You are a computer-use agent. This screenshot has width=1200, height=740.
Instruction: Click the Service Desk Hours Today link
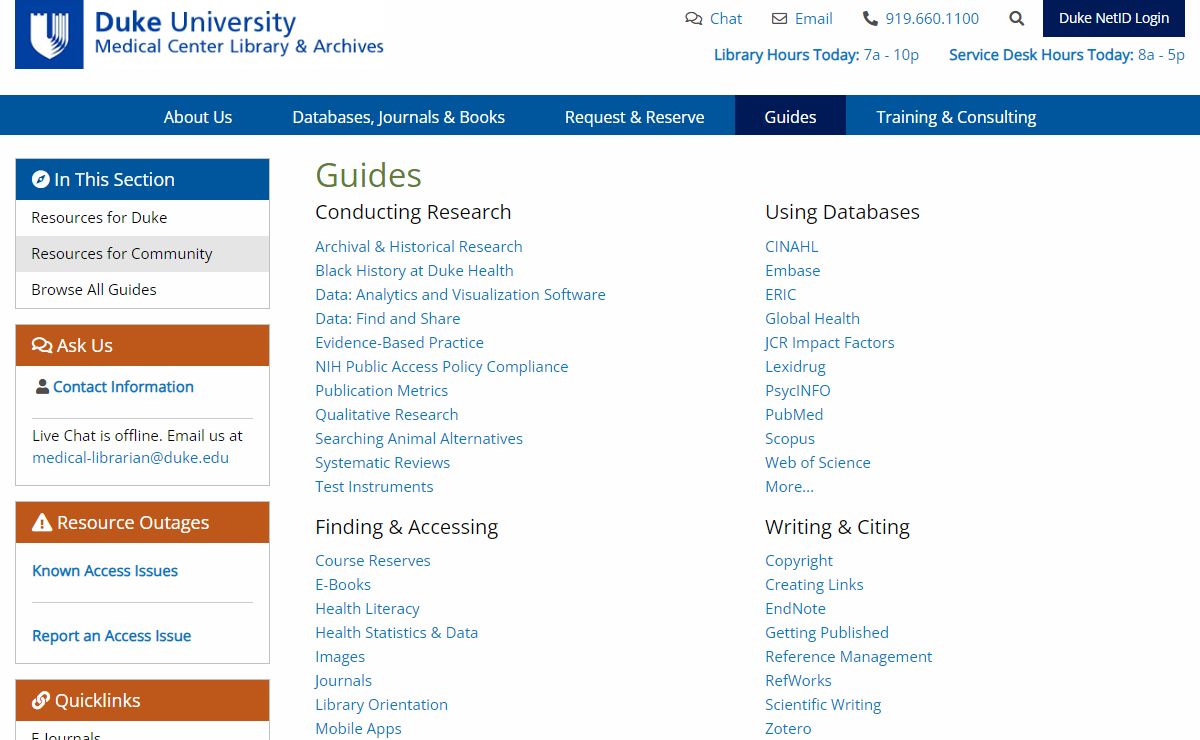1067,55
